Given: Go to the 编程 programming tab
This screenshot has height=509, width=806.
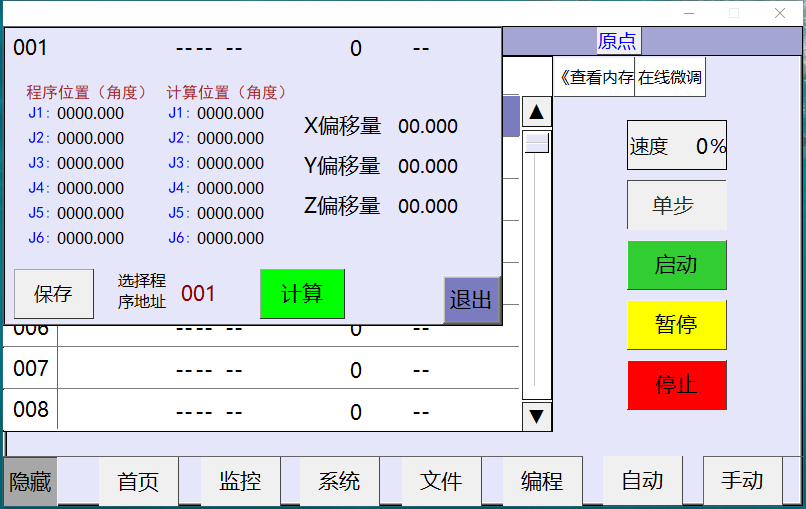Looking at the screenshot, I should pos(542,481).
